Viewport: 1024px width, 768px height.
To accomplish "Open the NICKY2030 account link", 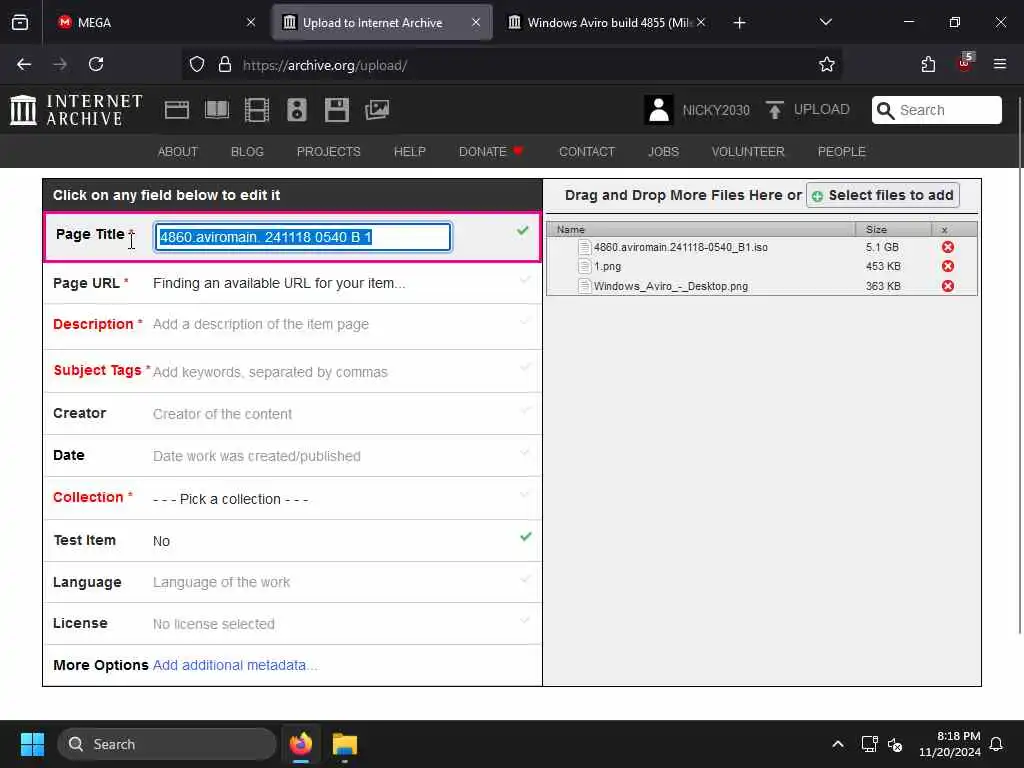I will (716, 110).
